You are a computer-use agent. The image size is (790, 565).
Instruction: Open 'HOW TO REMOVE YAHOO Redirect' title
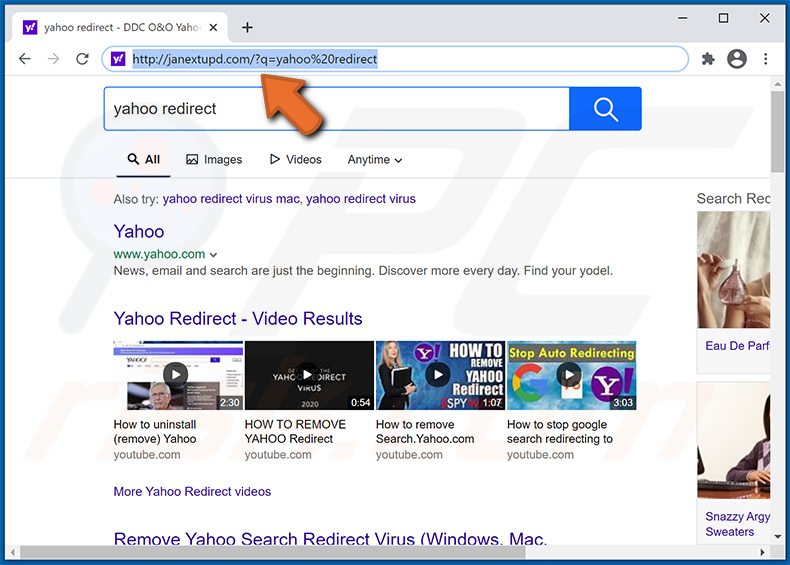(295, 432)
